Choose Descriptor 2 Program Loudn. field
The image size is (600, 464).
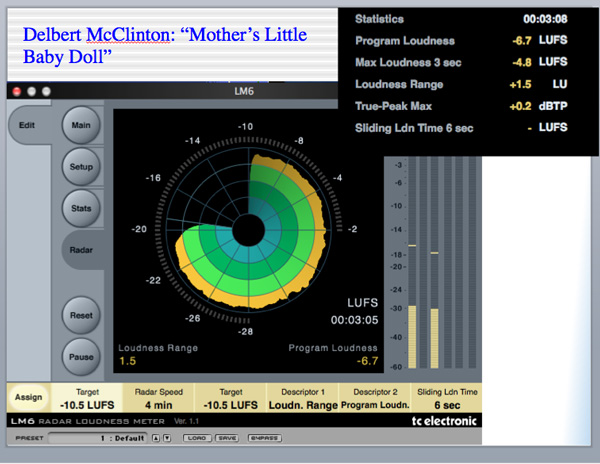[375, 399]
